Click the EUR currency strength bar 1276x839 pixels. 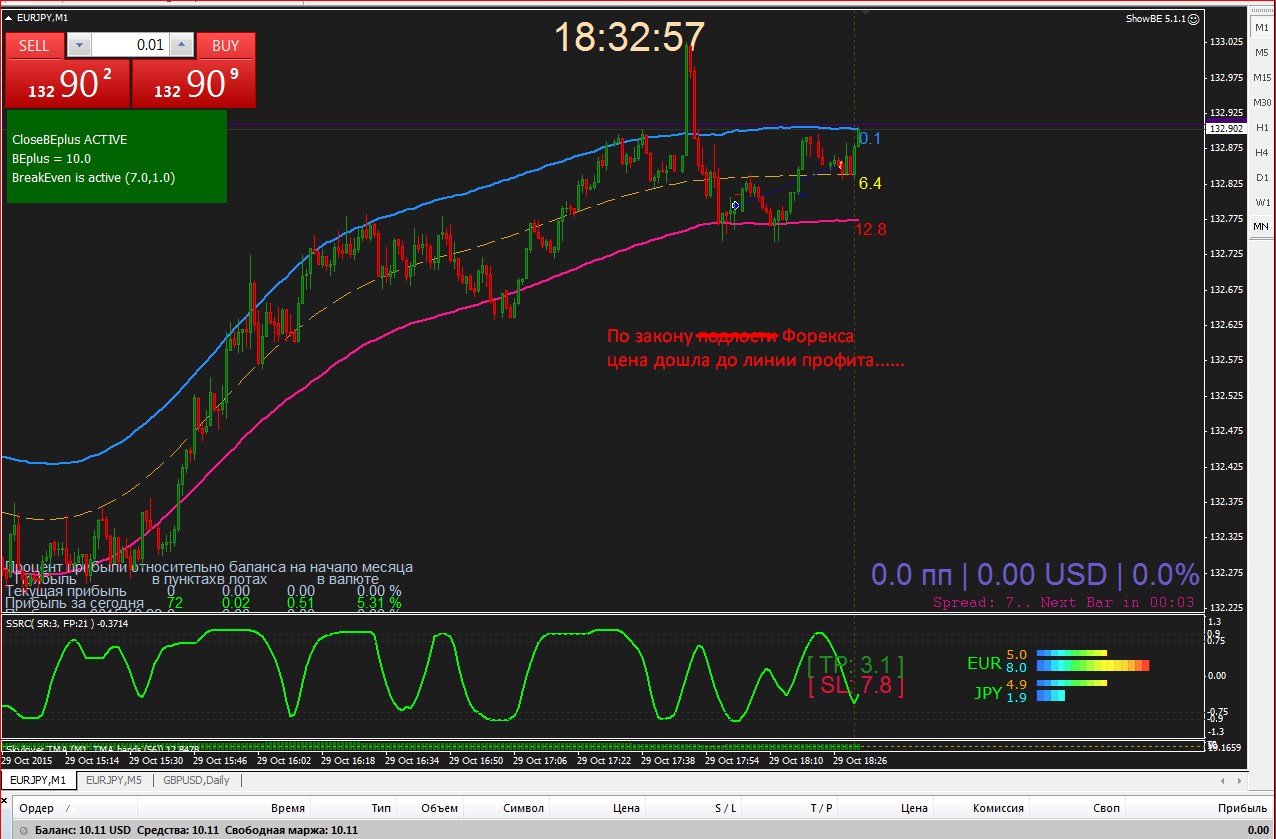pos(1093,659)
